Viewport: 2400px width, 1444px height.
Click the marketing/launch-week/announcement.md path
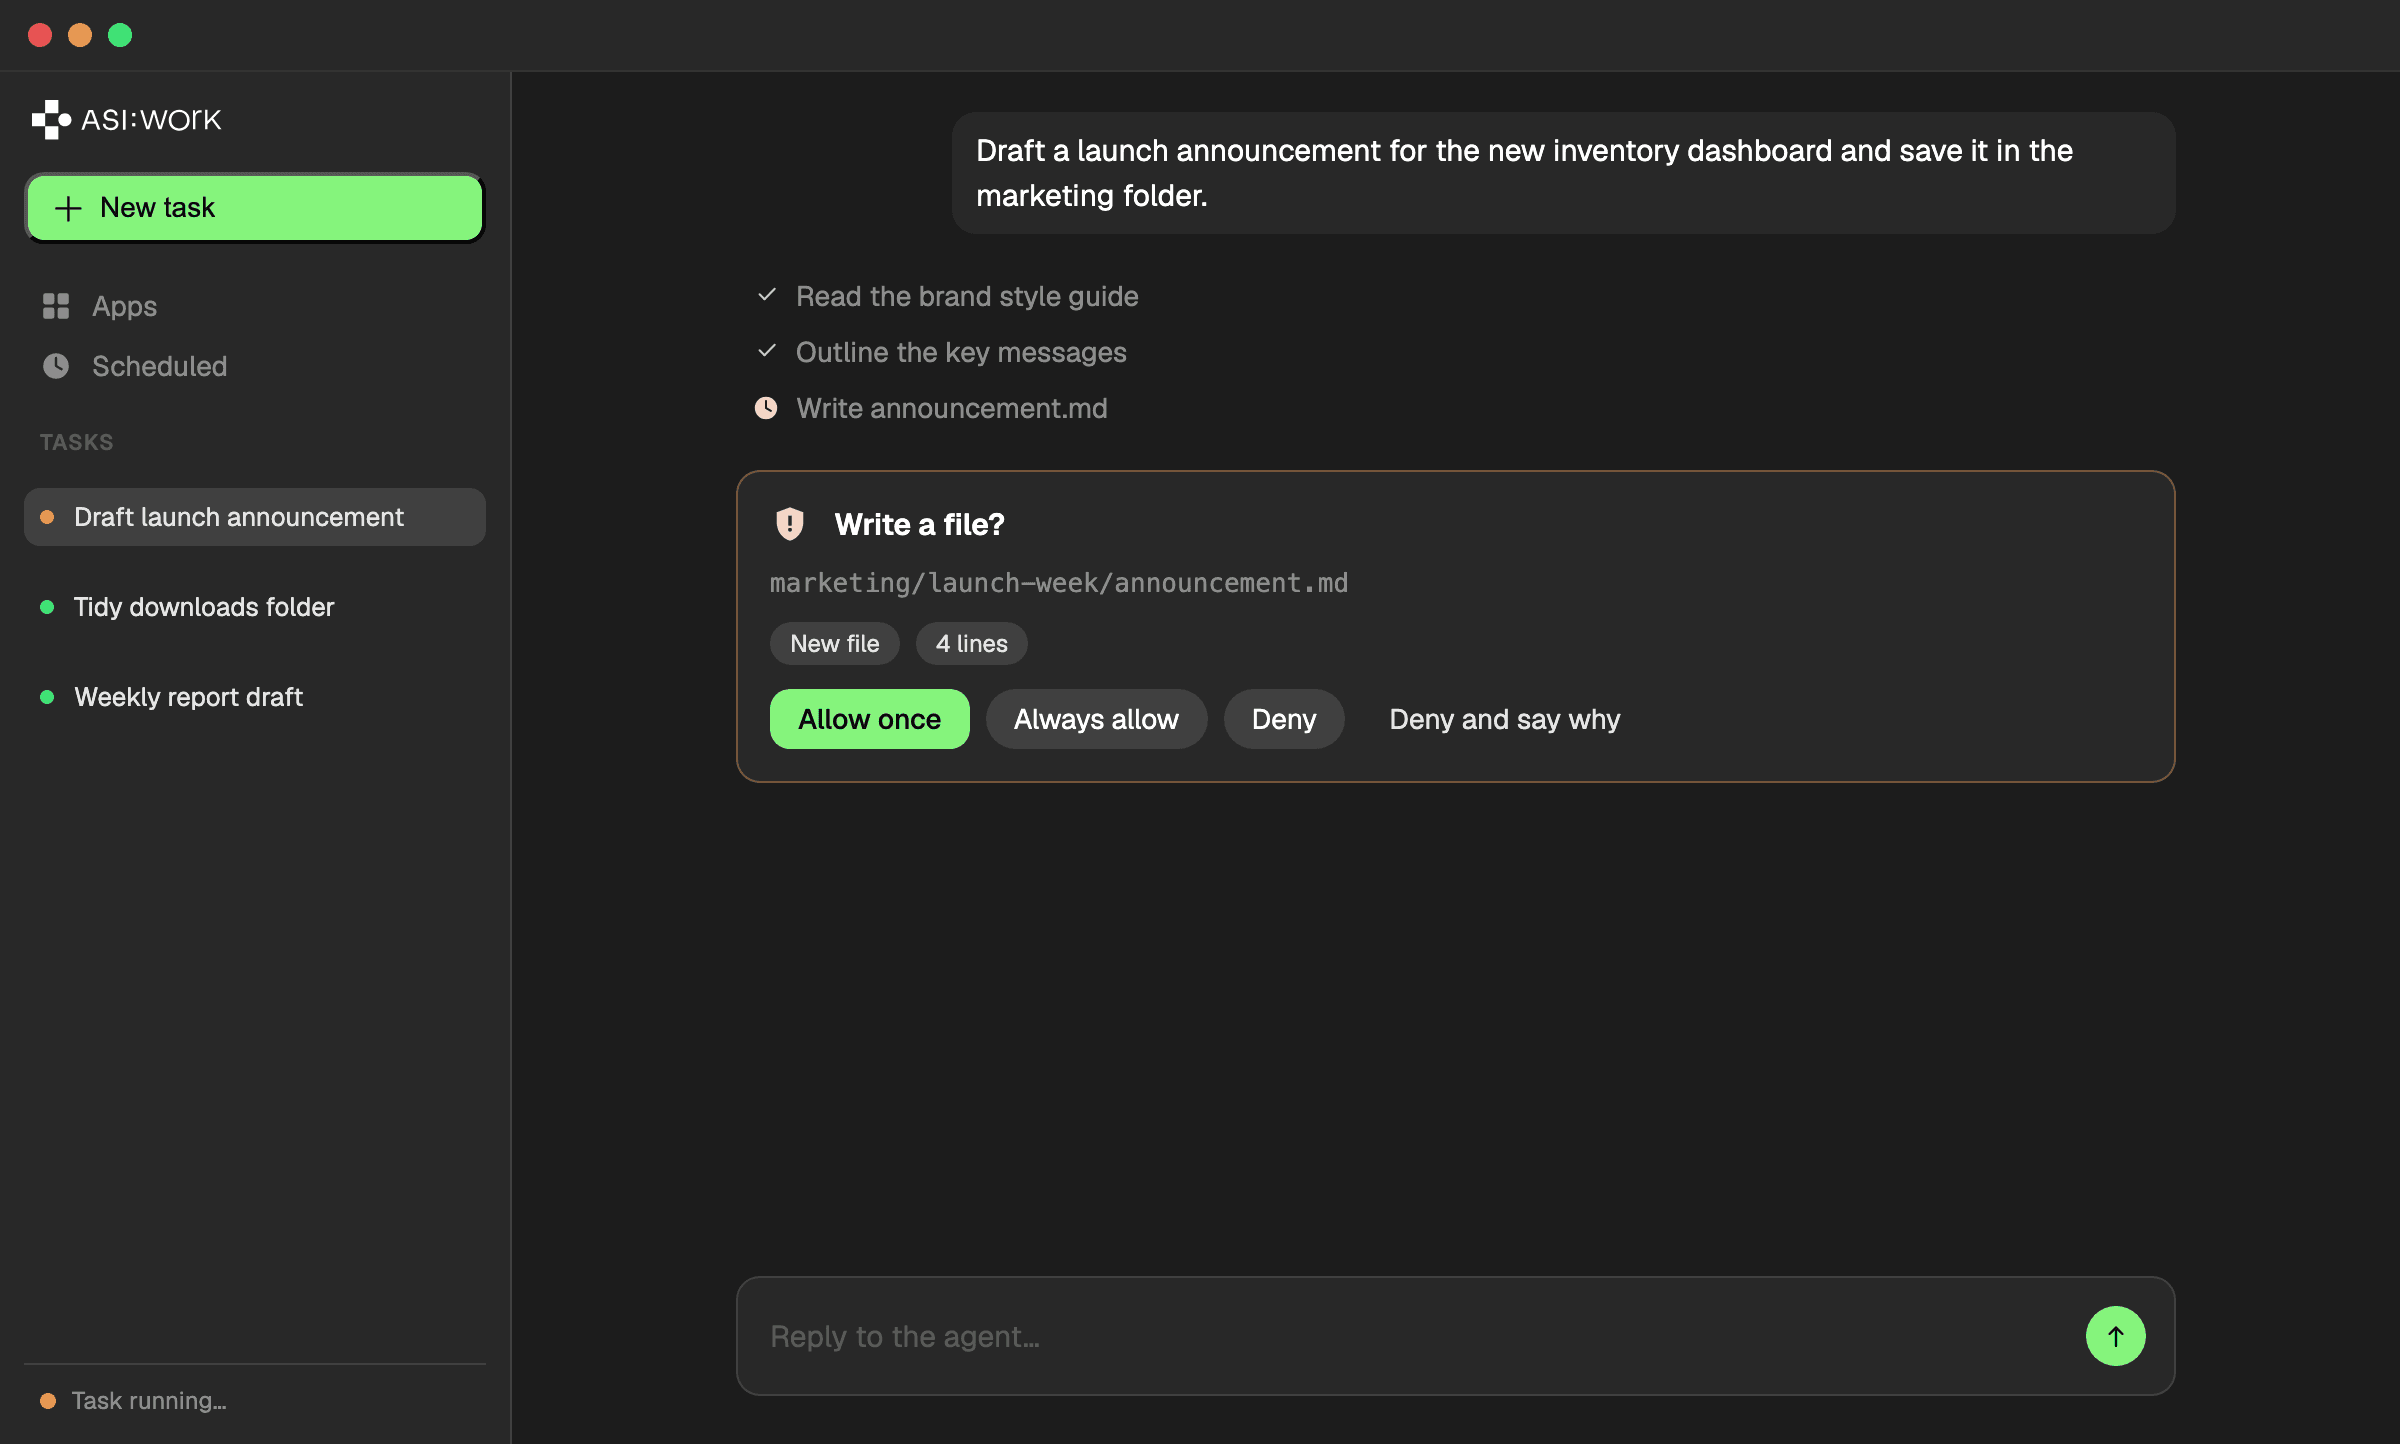click(x=1059, y=583)
